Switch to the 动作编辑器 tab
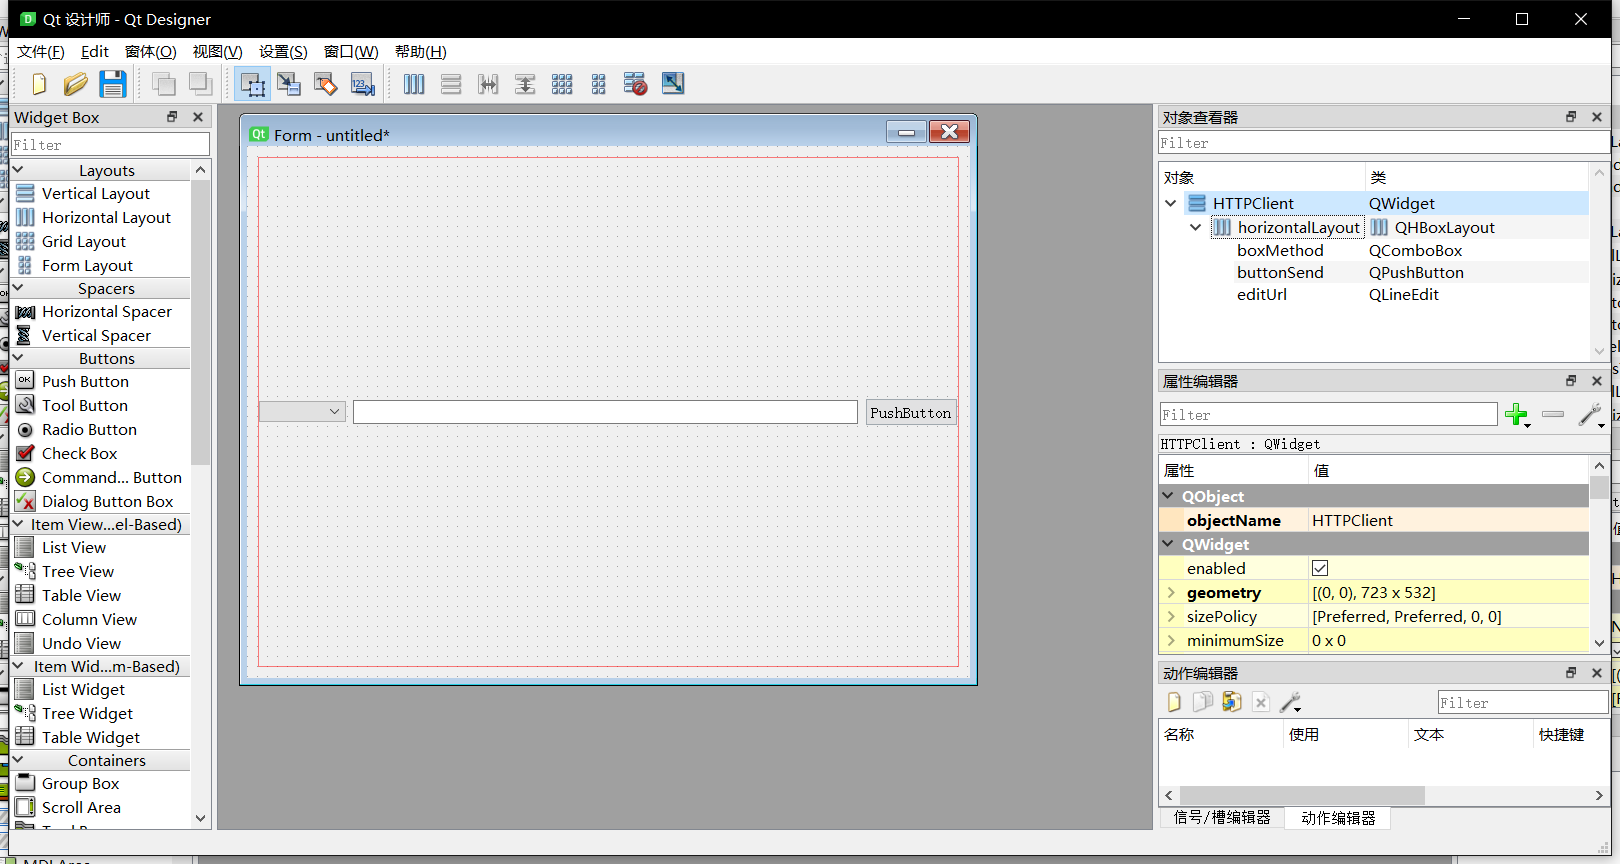Screen dimensions: 1620x864 tap(1338, 818)
